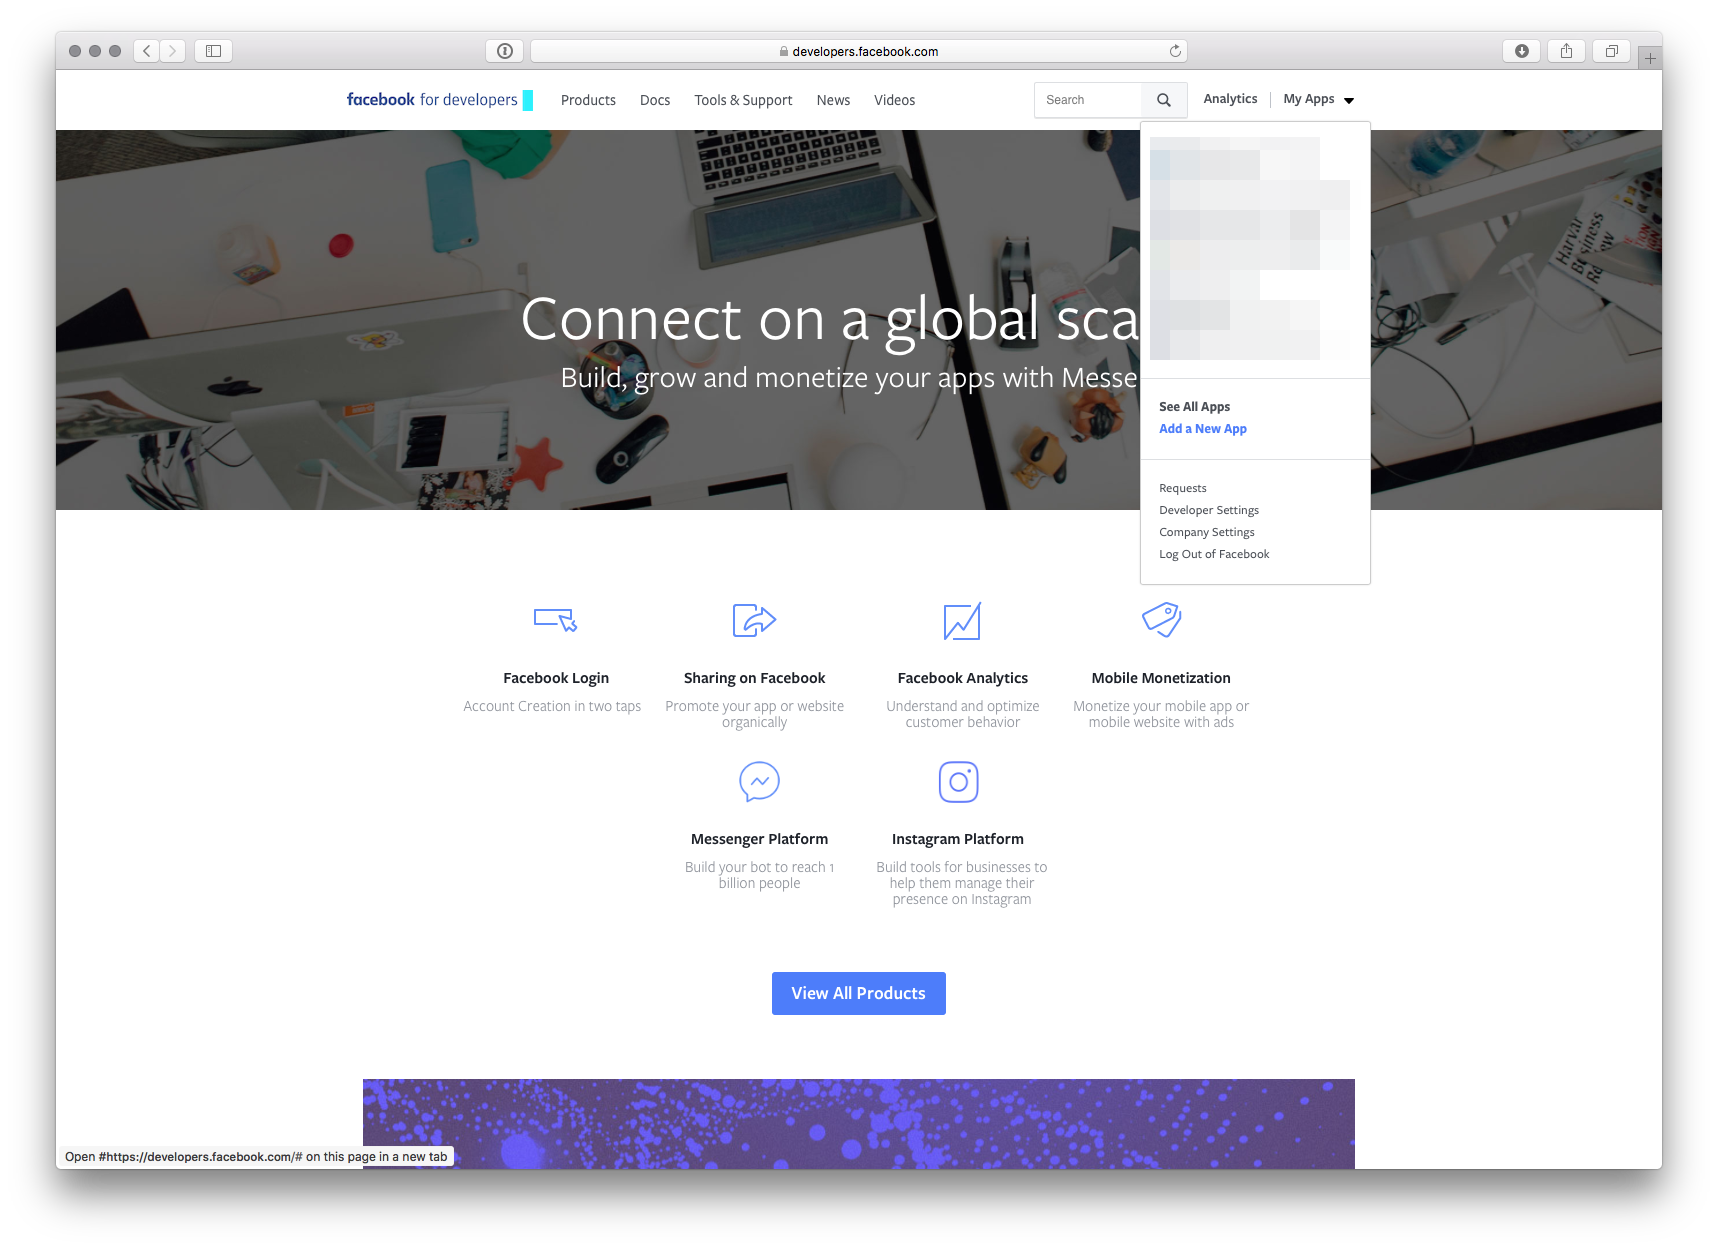This screenshot has width=1718, height=1249.
Task: Open the Mobile Monetization title
Action: pyautogui.click(x=1161, y=678)
